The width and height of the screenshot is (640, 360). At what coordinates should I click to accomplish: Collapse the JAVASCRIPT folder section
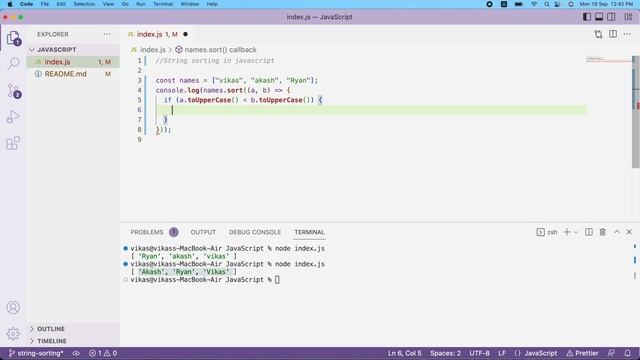(73, 49)
